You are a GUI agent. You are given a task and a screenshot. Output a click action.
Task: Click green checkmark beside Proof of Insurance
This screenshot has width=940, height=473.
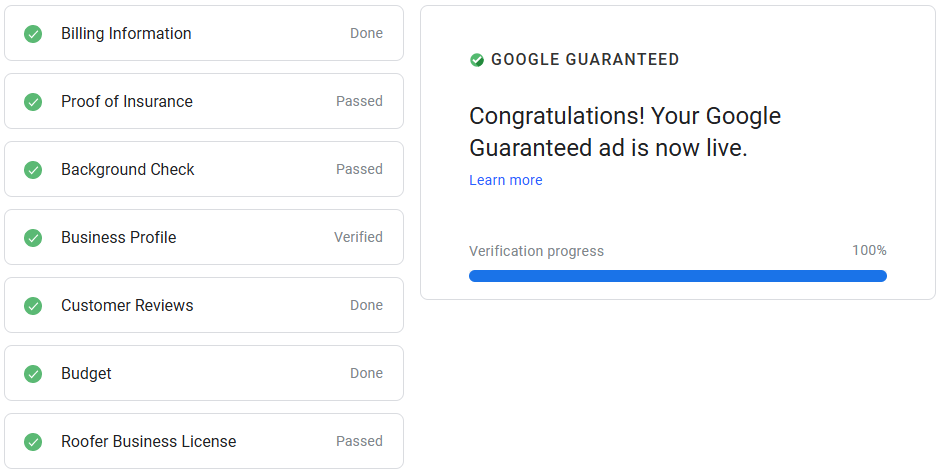tap(33, 102)
